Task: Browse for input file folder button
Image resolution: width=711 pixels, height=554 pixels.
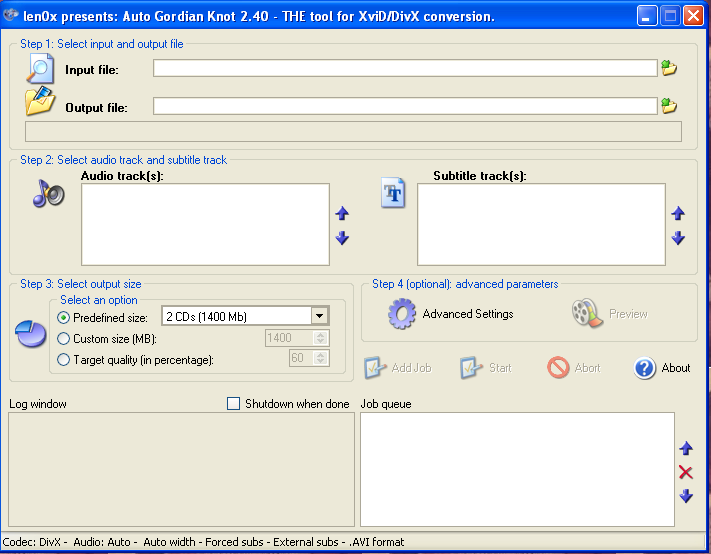Action: [669, 68]
